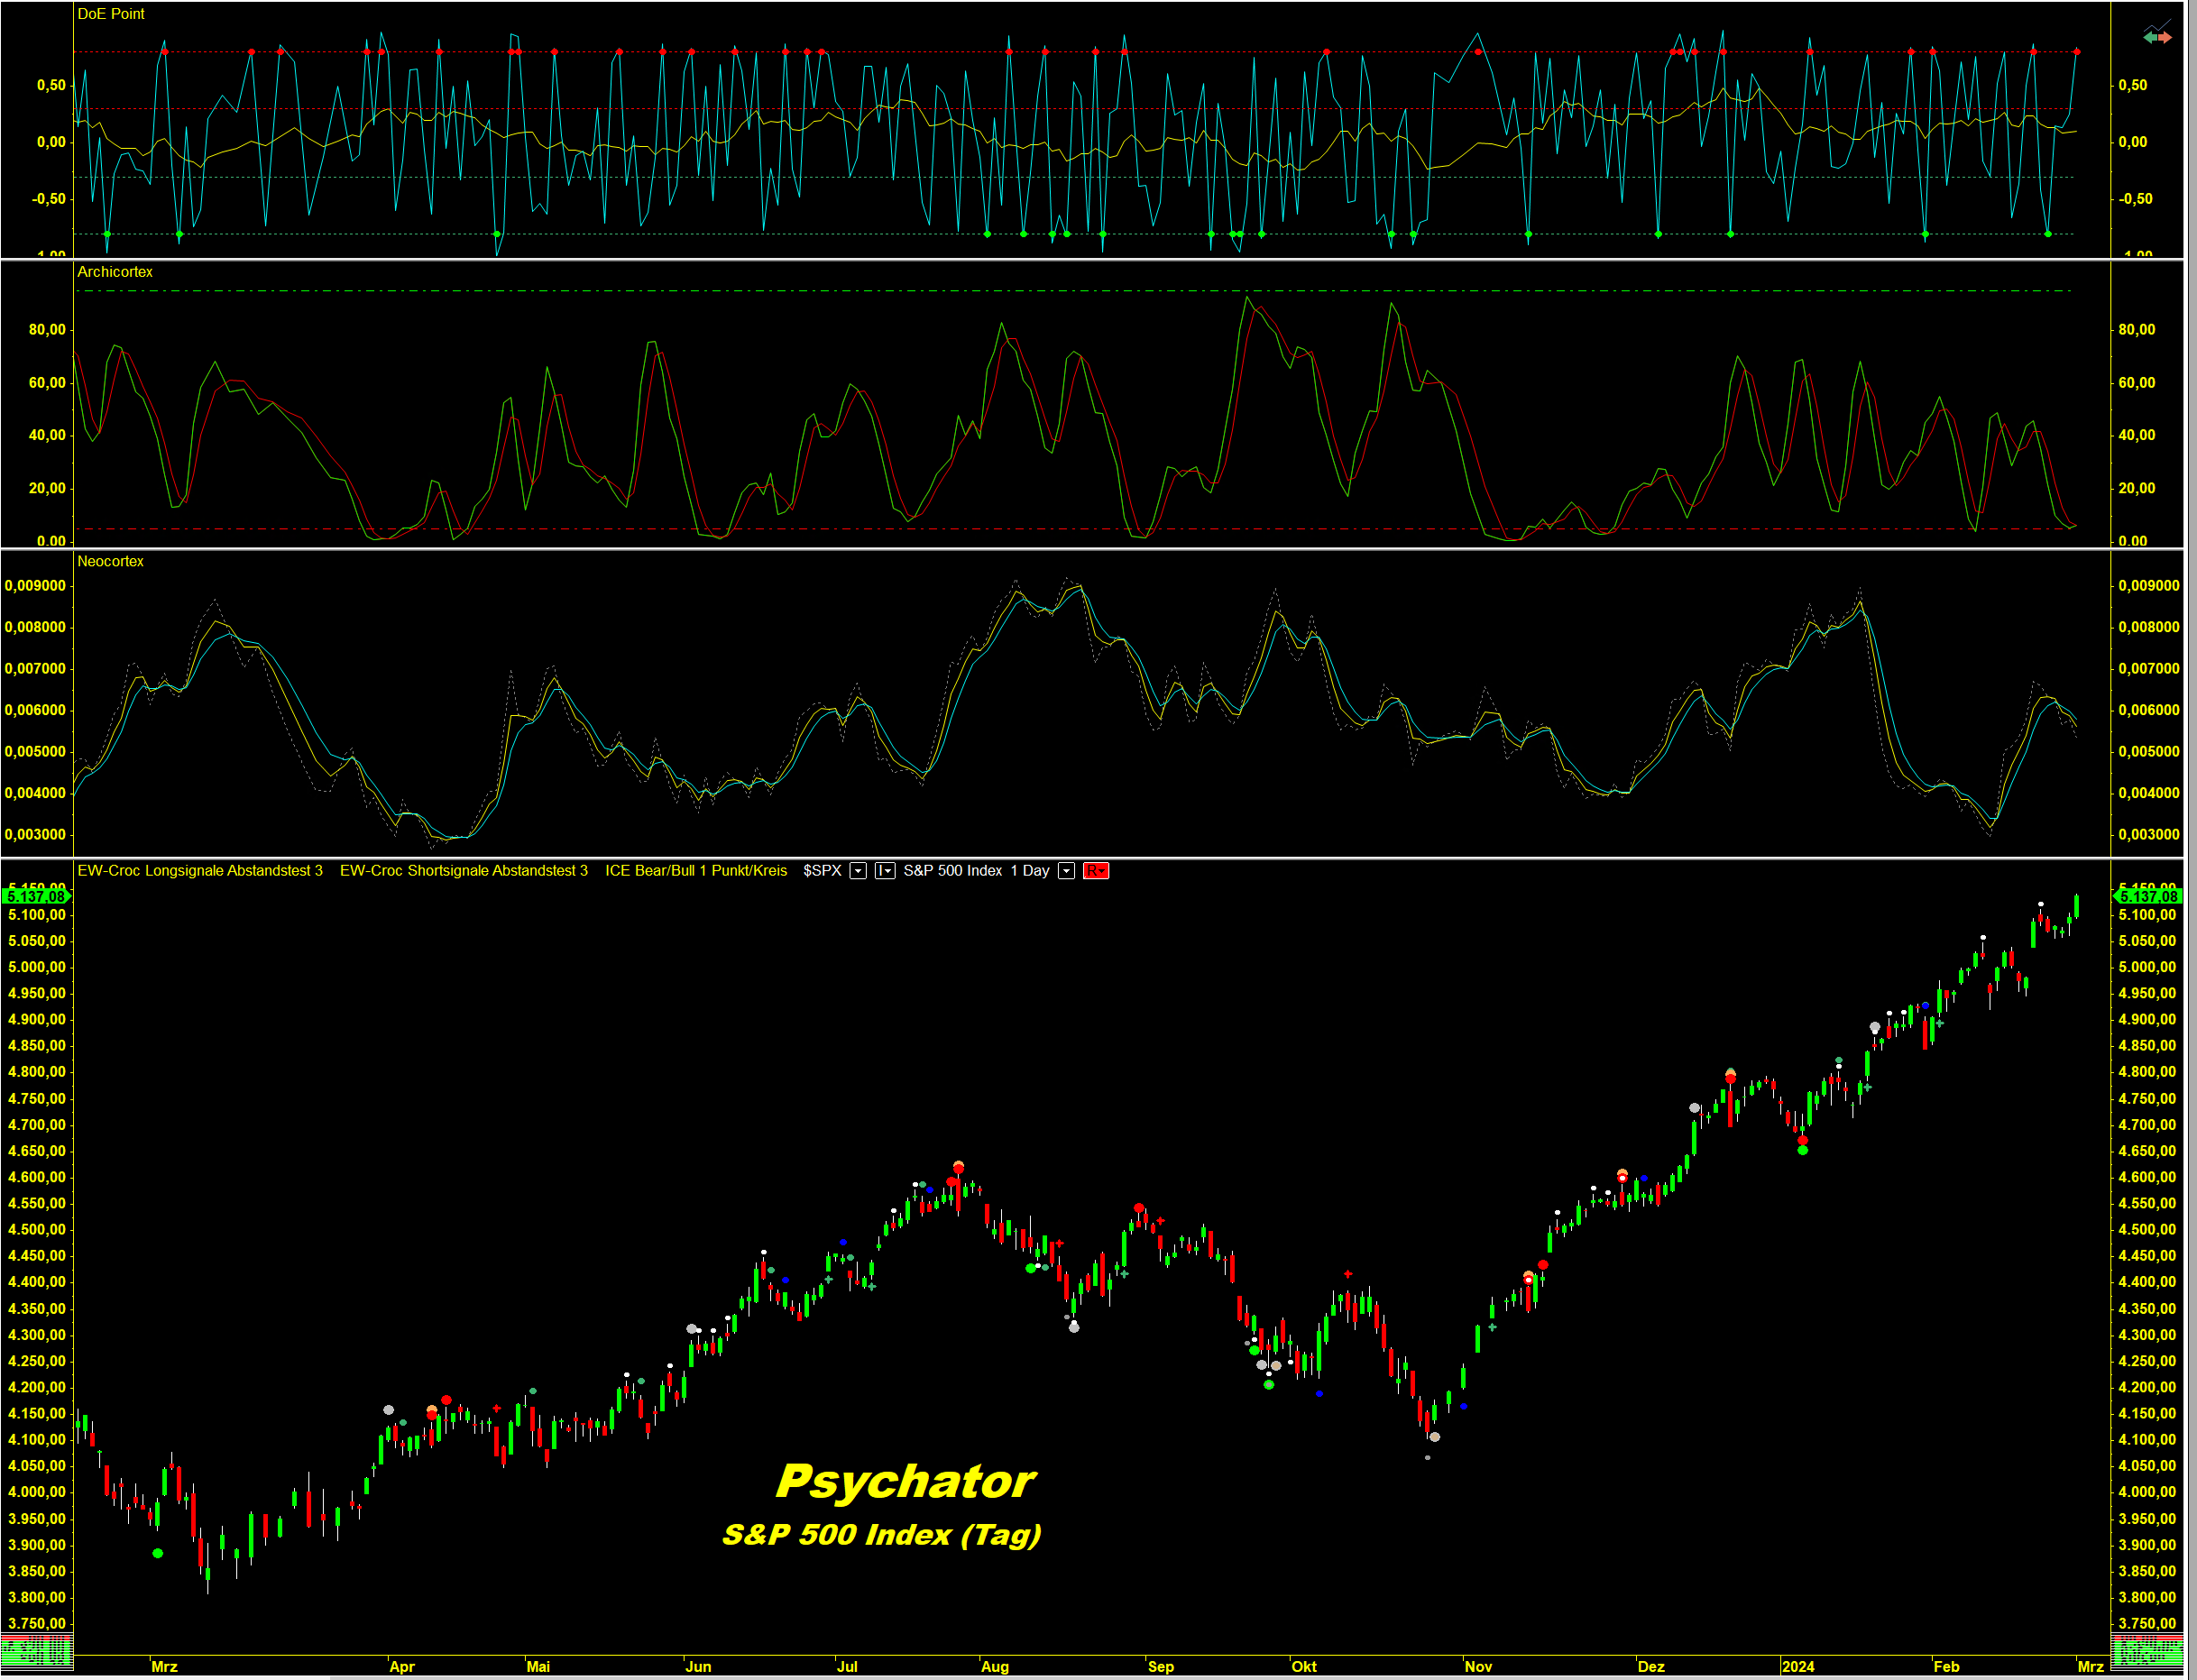Screen dimensions: 2197x1680
Task: Expand the 1 Day interval dropdown
Action: [1066, 871]
